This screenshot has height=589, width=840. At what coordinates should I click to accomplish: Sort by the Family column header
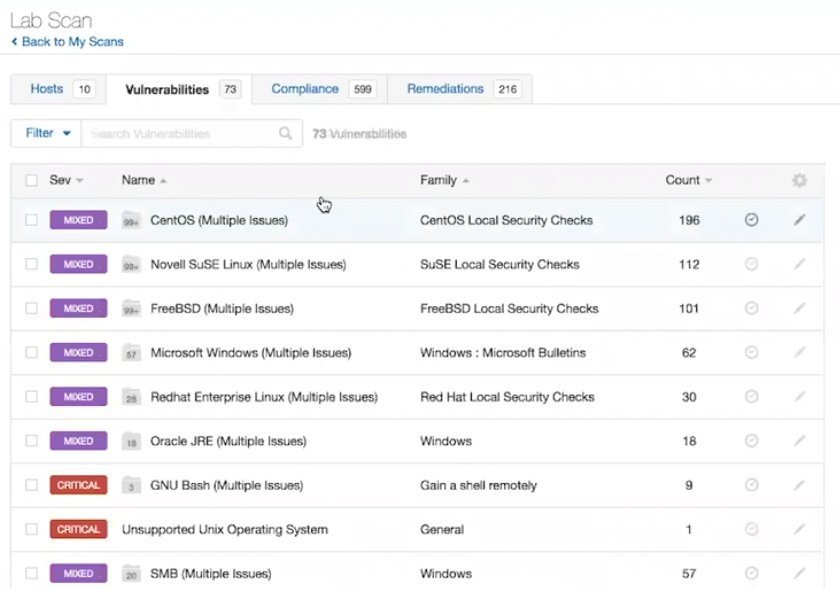[444, 180]
